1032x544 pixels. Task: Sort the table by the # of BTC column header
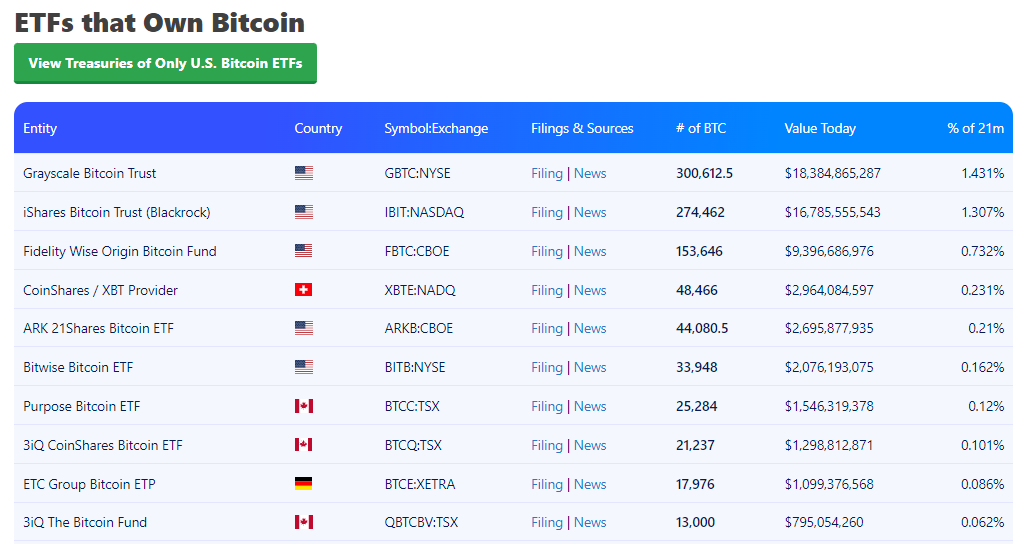coord(701,128)
